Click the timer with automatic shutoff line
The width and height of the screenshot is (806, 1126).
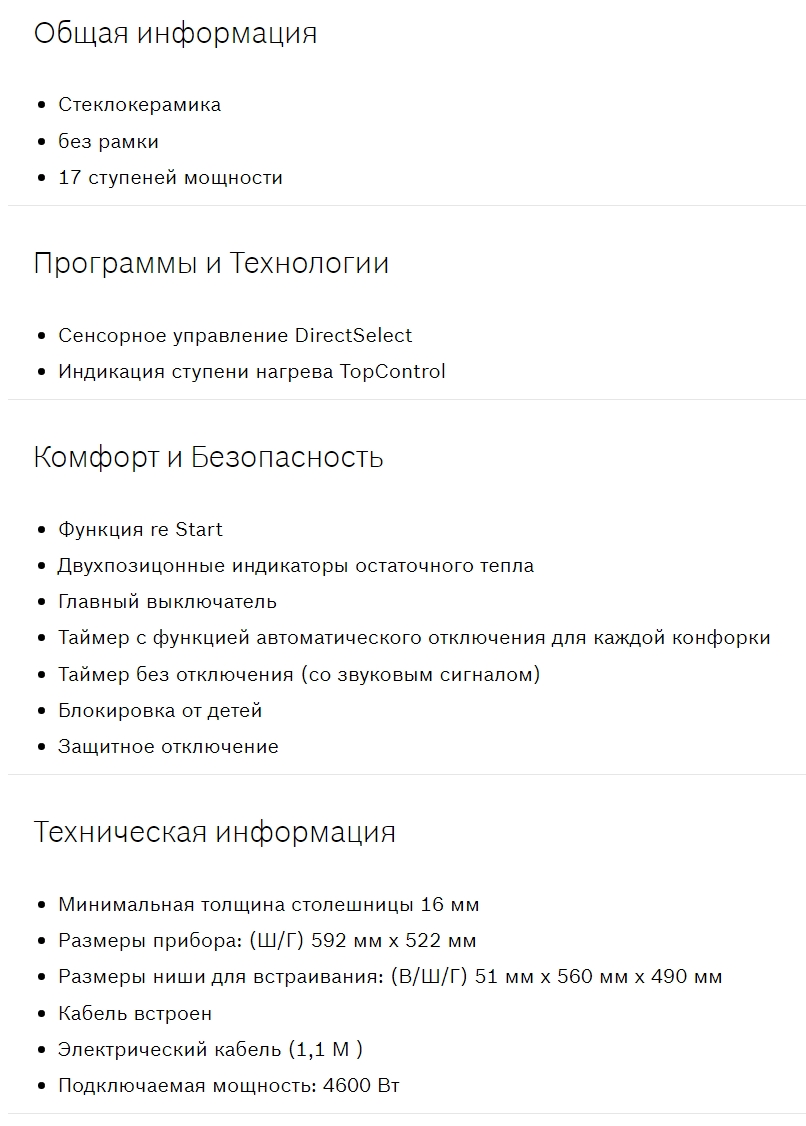(414, 638)
